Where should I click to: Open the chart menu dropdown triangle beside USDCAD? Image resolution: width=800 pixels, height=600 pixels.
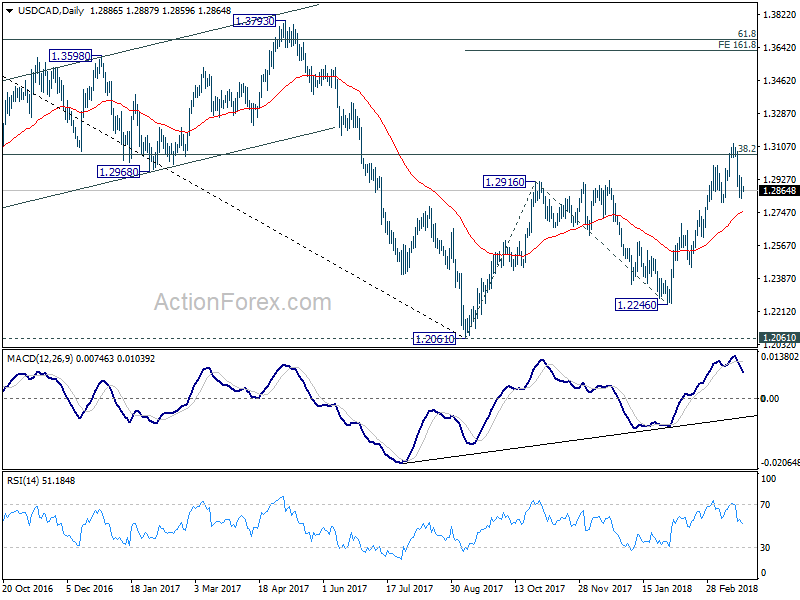[x=9, y=11]
